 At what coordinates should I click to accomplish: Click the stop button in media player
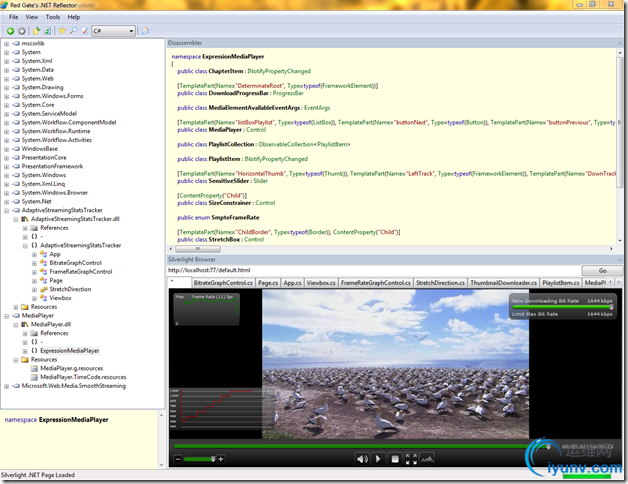coord(395,459)
